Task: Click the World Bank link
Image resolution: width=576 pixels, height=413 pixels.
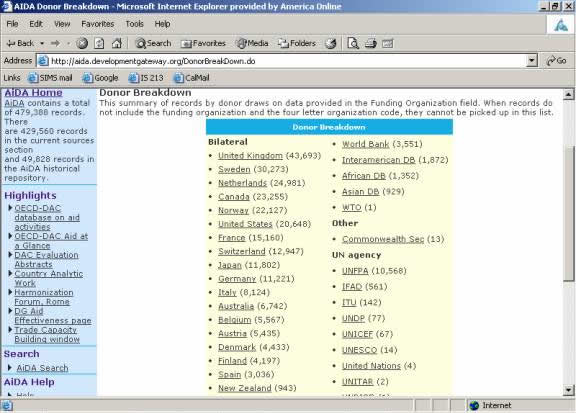Action: [366, 144]
